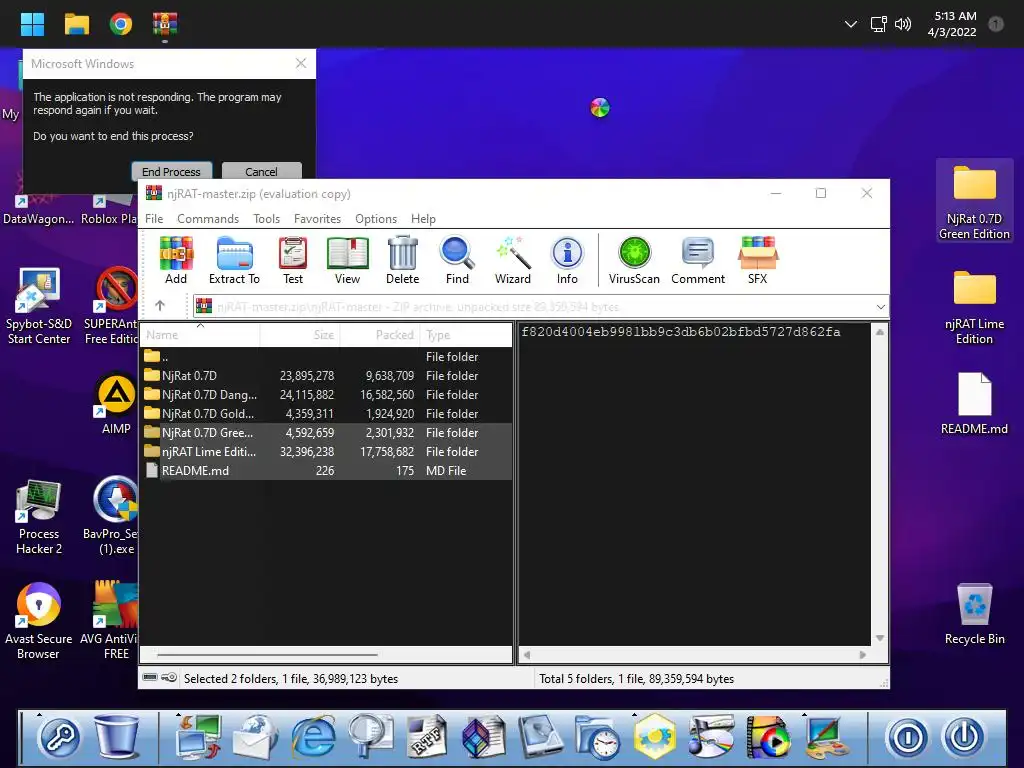Image resolution: width=1024 pixels, height=768 pixels.
Task: Select the Recycle Bin desktop icon
Action: point(974,614)
